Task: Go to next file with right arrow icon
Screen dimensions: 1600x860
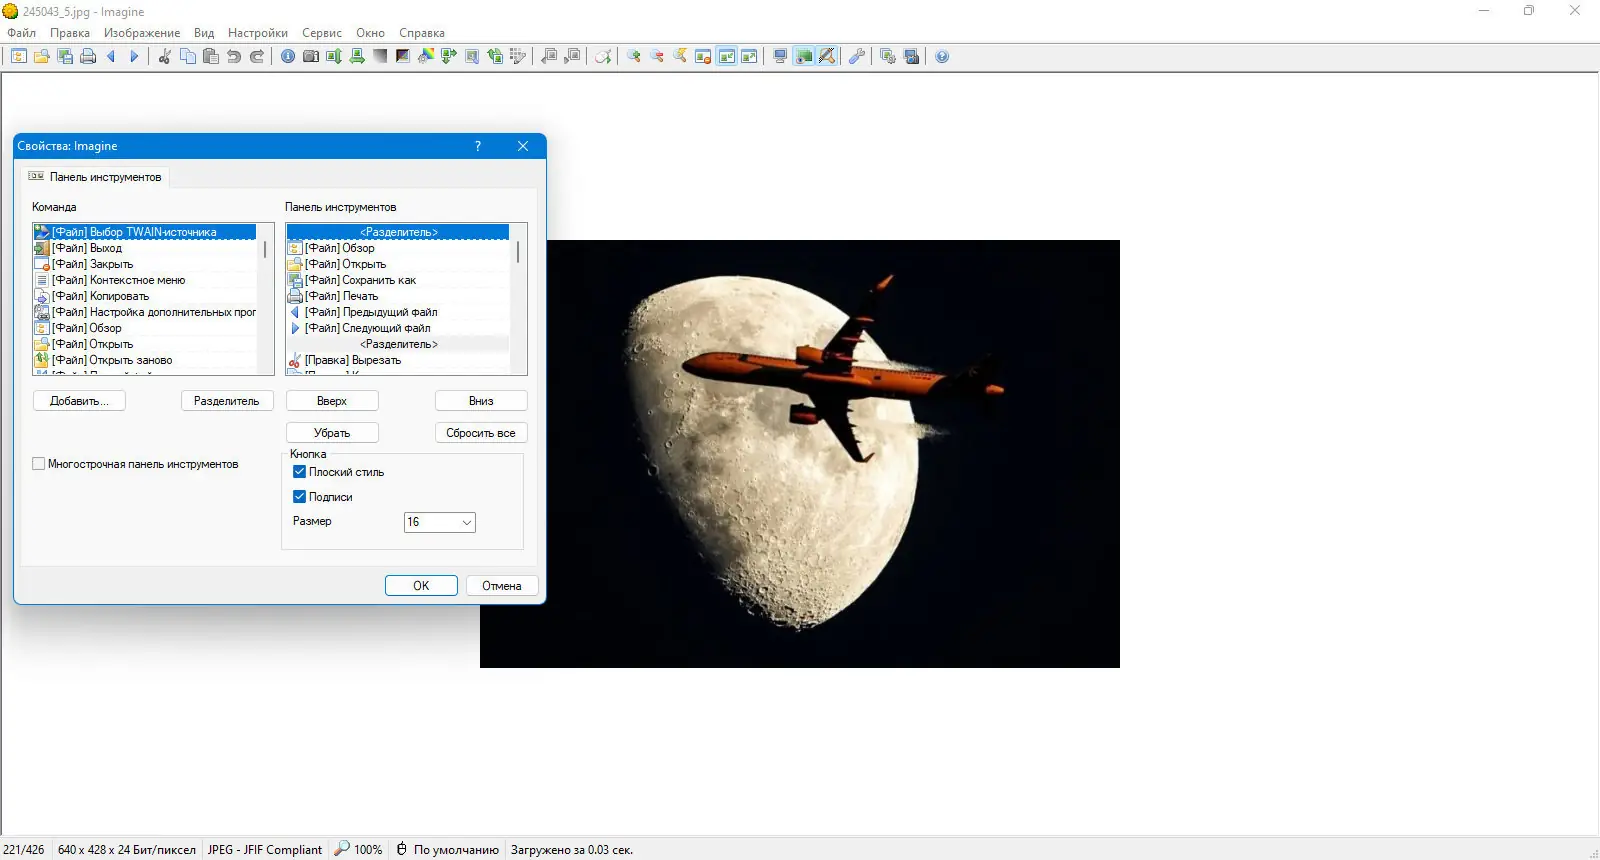Action: pos(134,57)
